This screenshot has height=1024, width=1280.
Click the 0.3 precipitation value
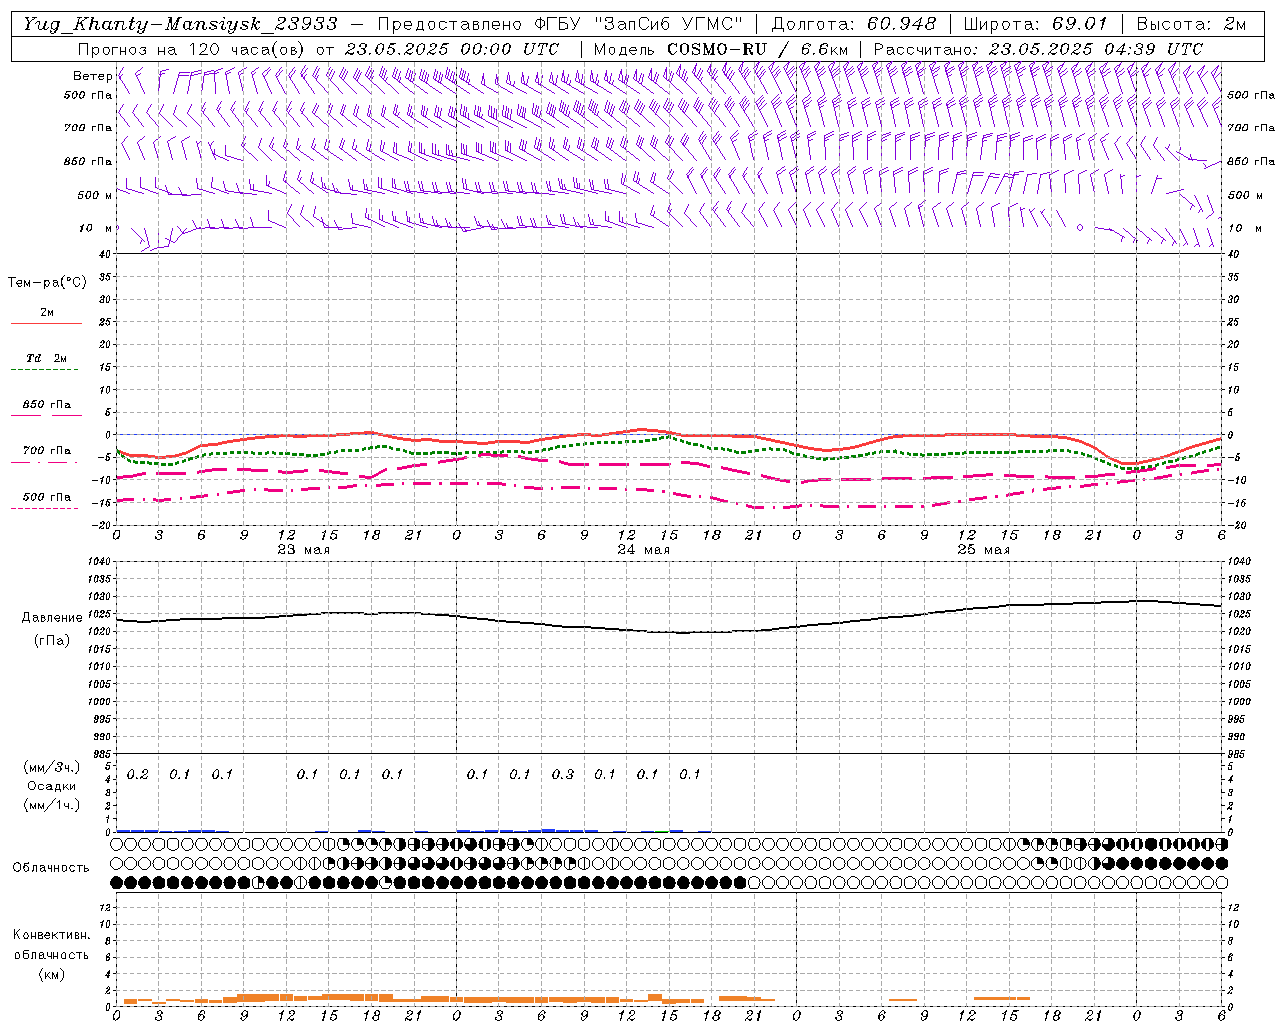tap(563, 774)
